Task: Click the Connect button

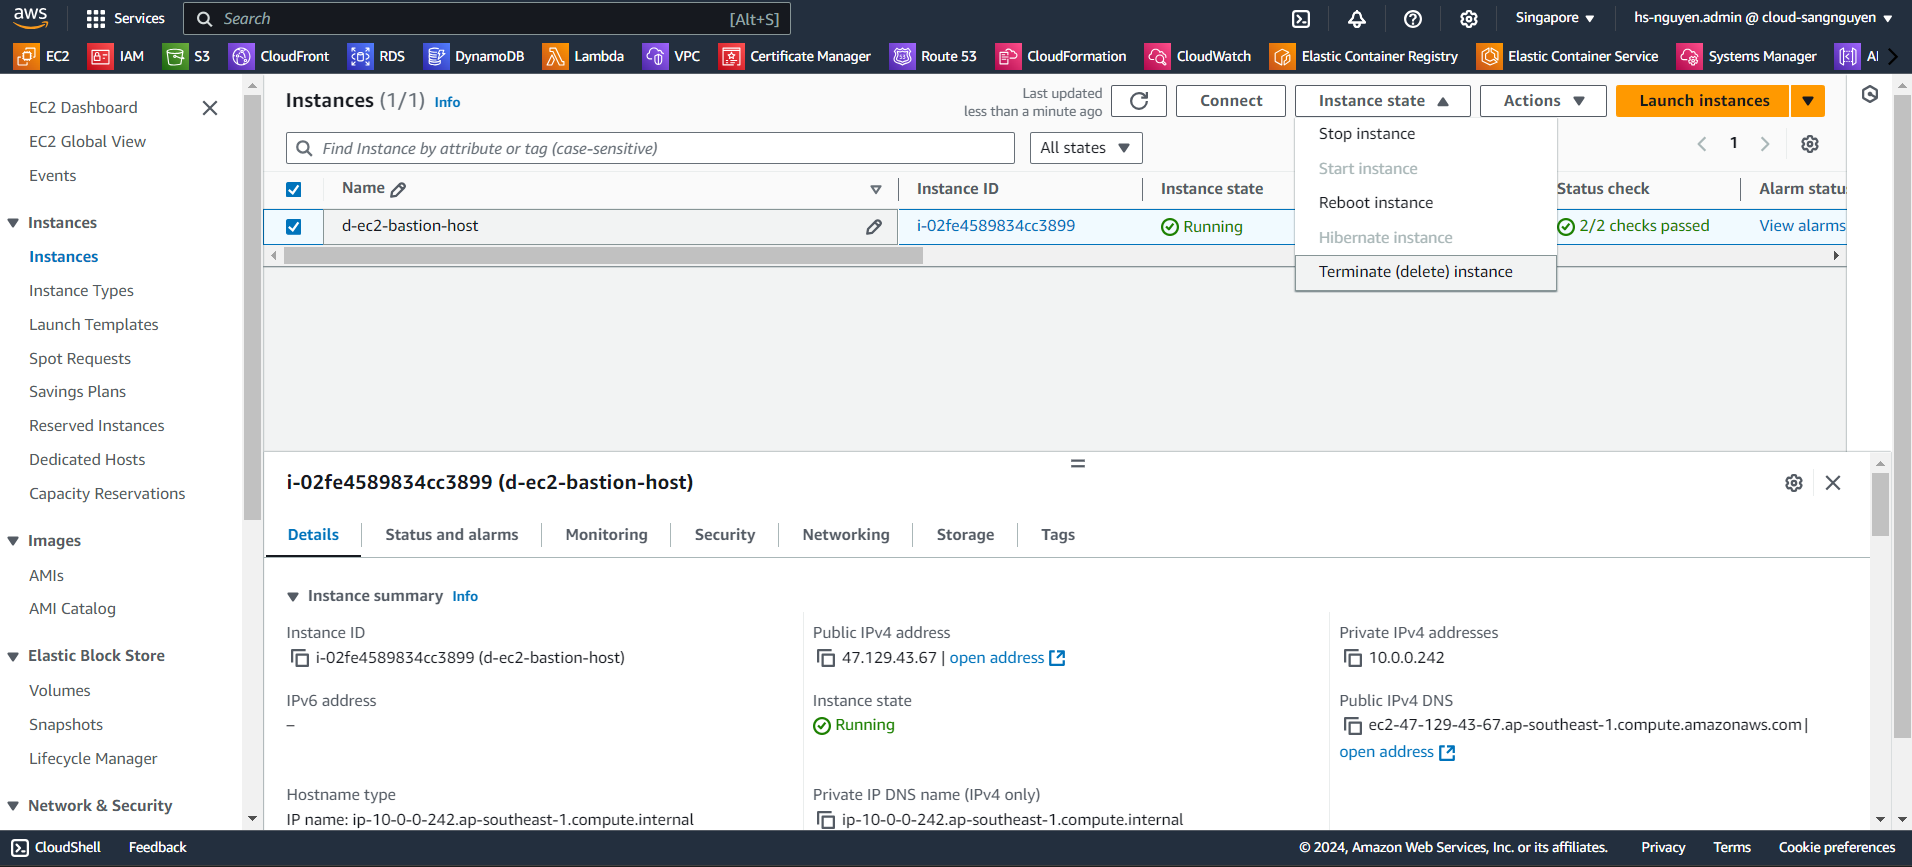Action: [x=1230, y=101]
